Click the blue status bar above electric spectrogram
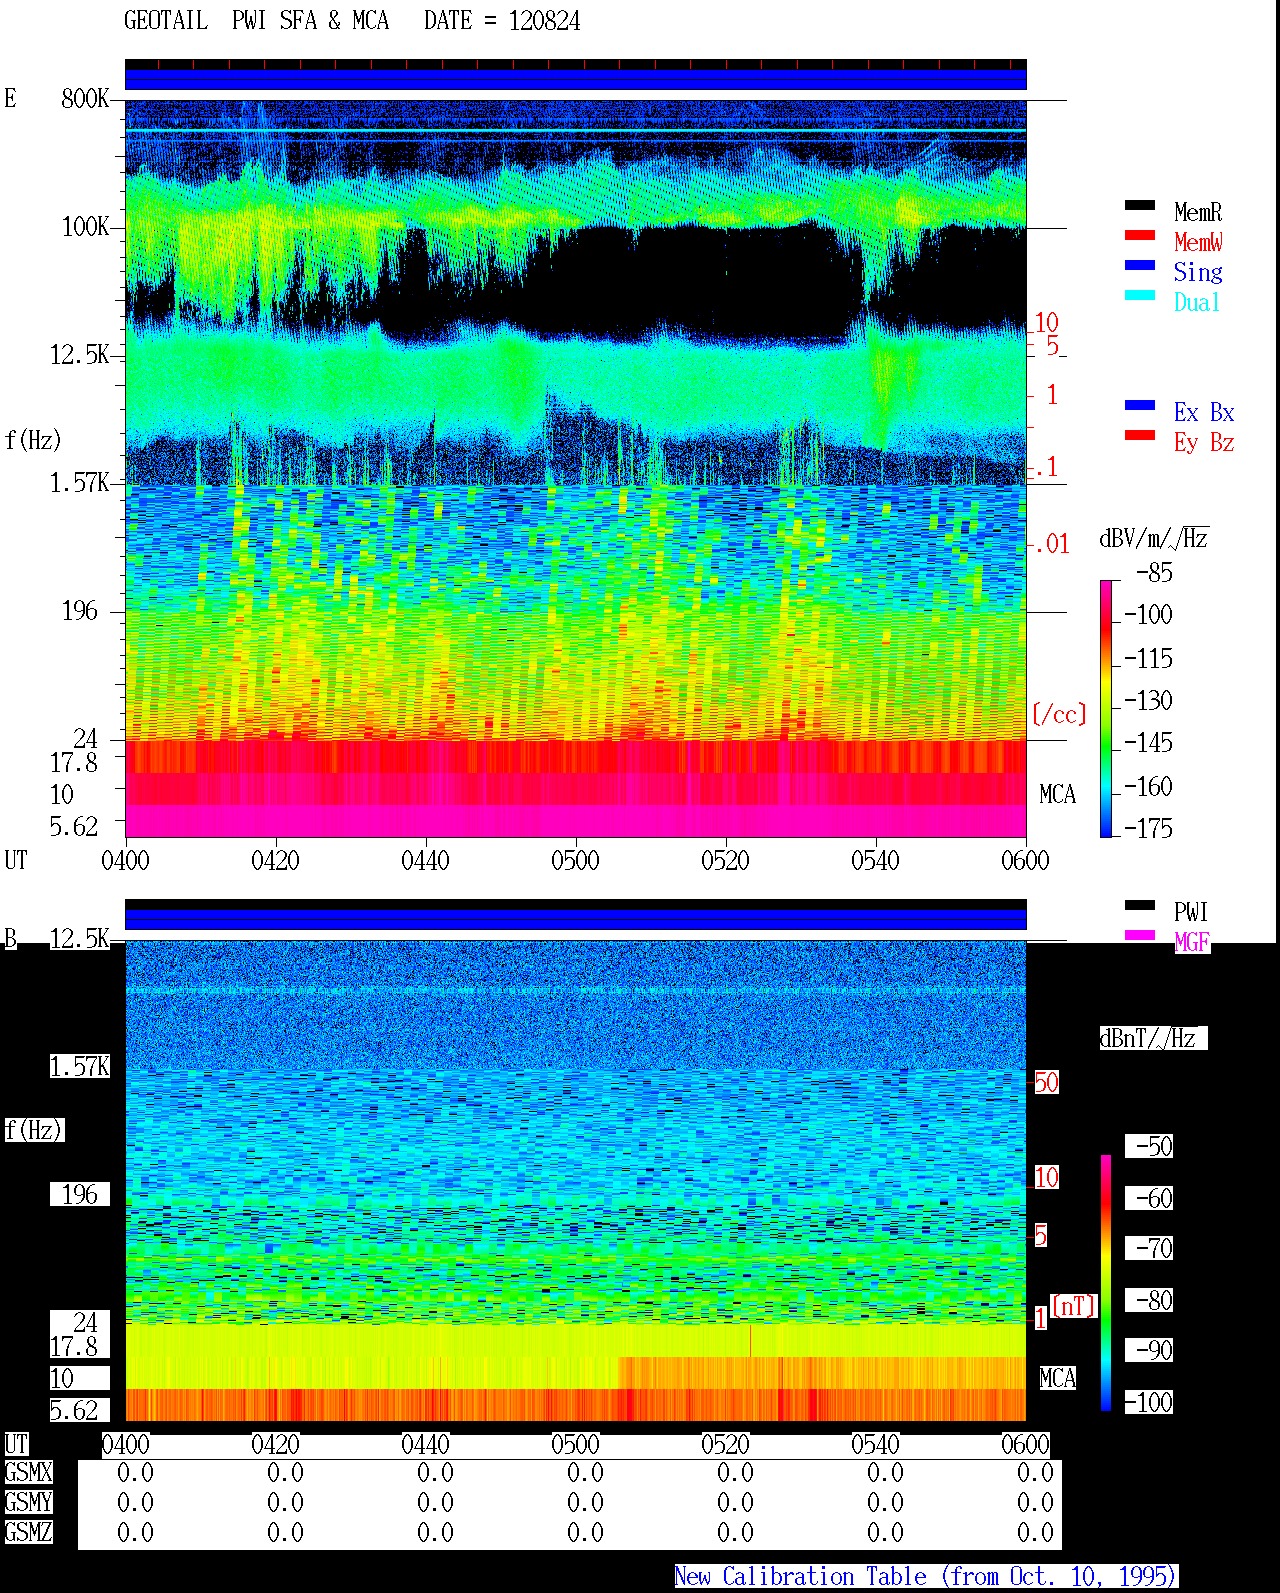The image size is (1280, 1593). (x=575, y=79)
